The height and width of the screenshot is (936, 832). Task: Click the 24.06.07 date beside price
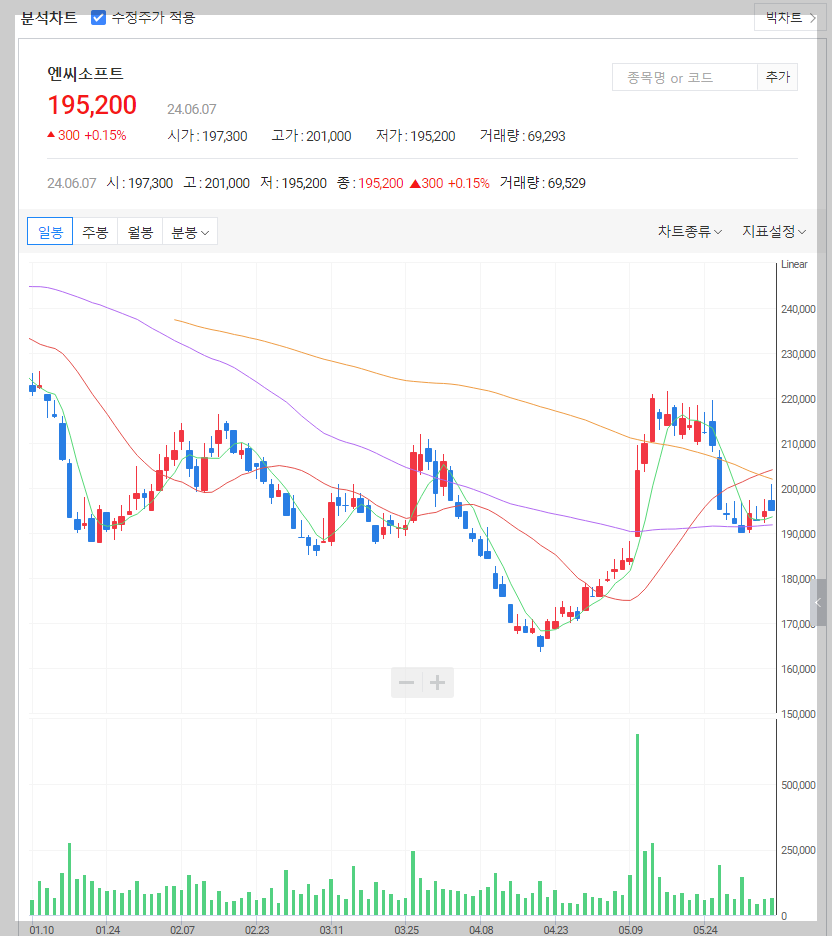pyautogui.click(x=192, y=109)
